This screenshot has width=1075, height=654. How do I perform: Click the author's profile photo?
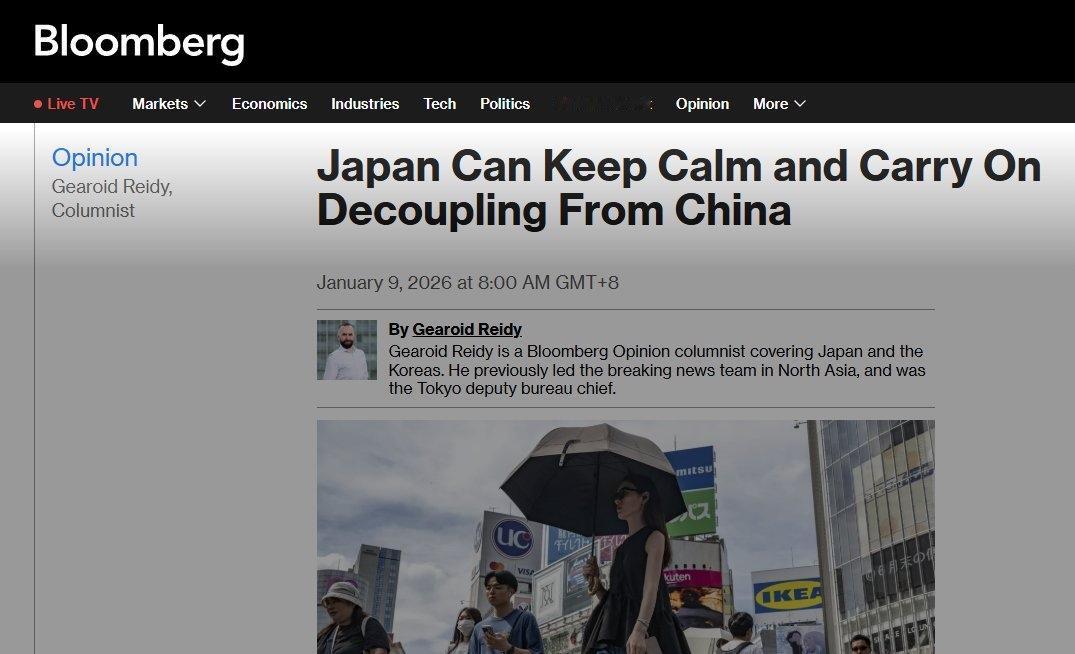[x=346, y=349]
